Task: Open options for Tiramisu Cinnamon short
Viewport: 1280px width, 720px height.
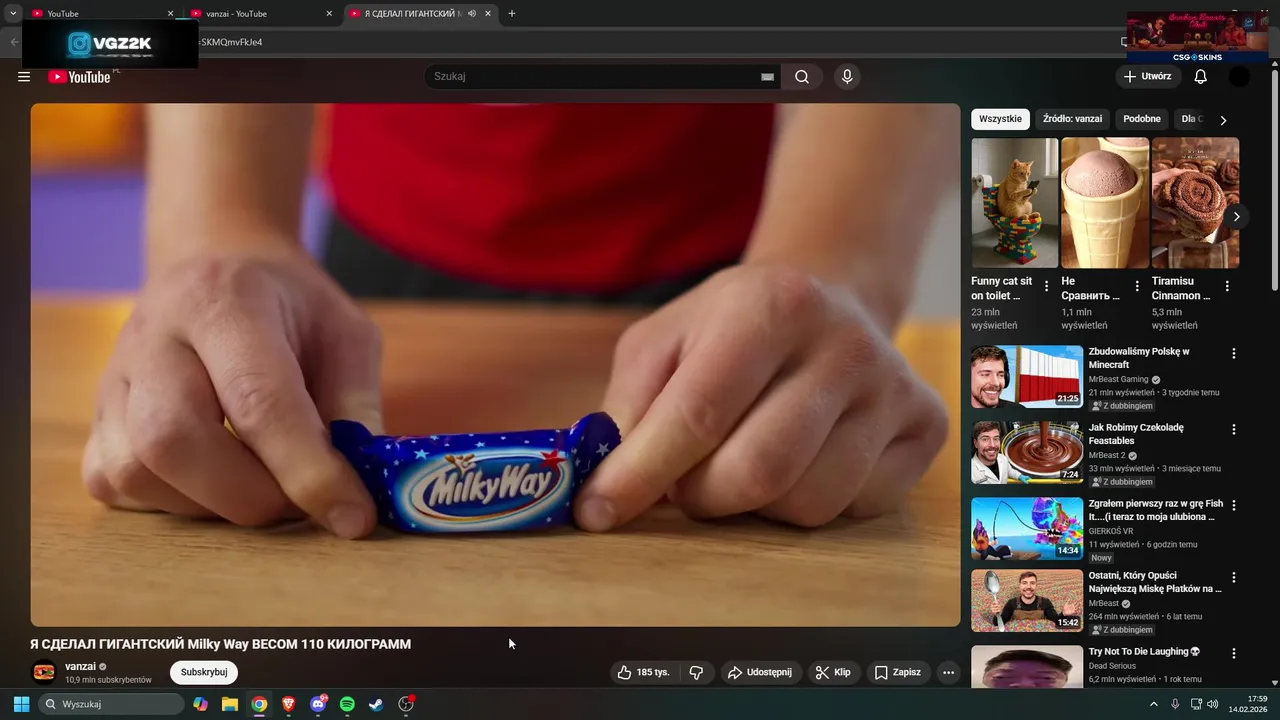Action: 1227,287
